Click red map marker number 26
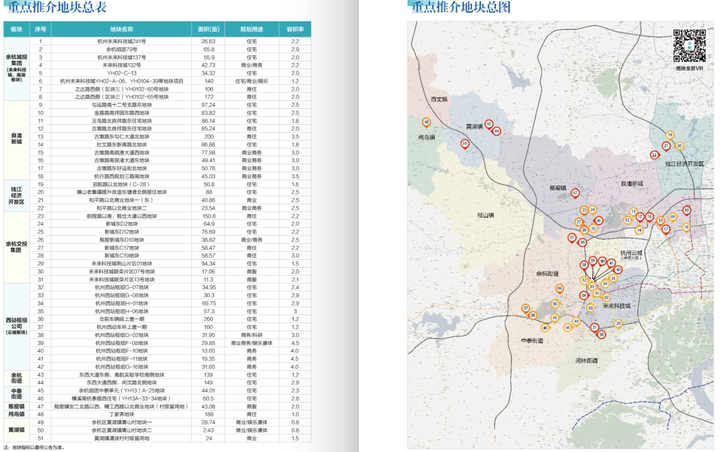 click(598, 221)
